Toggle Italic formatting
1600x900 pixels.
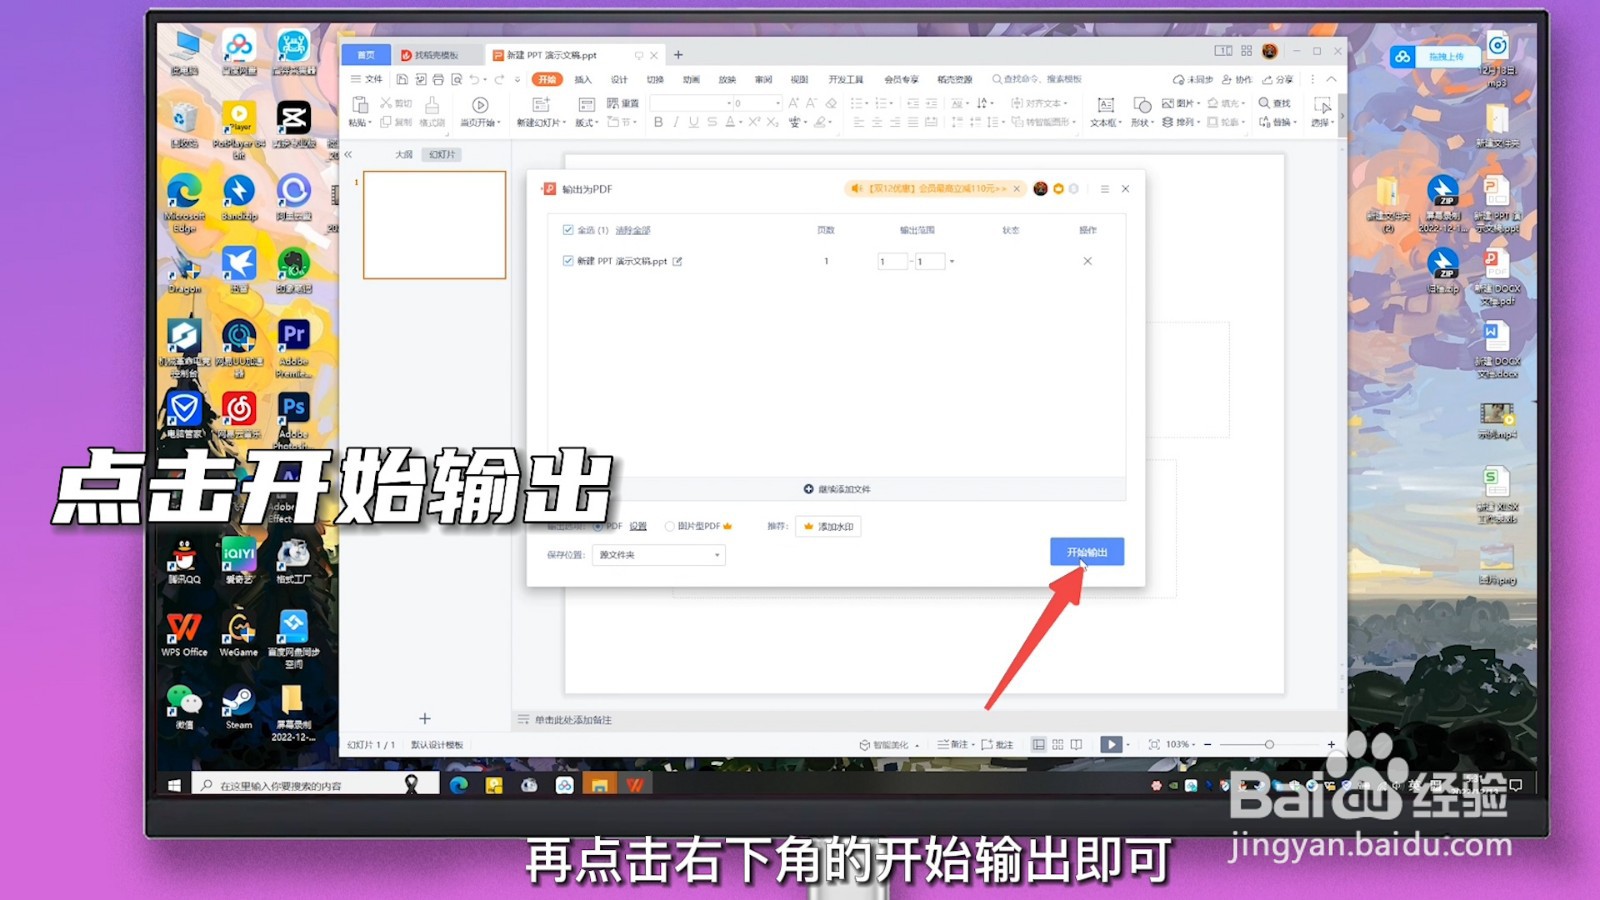tap(676, 122)
